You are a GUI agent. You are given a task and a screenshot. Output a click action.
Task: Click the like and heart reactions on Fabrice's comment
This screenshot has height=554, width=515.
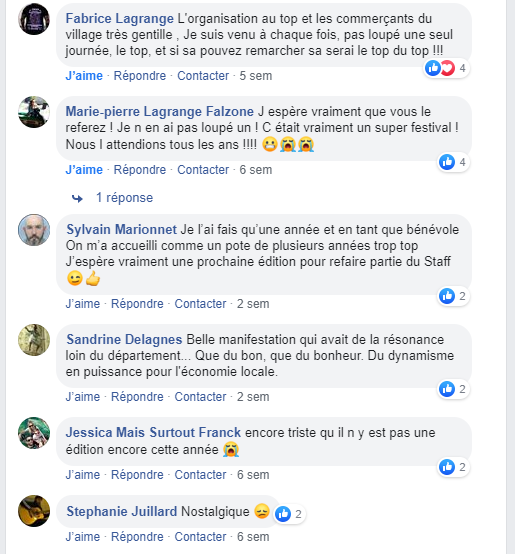[446, 68]
